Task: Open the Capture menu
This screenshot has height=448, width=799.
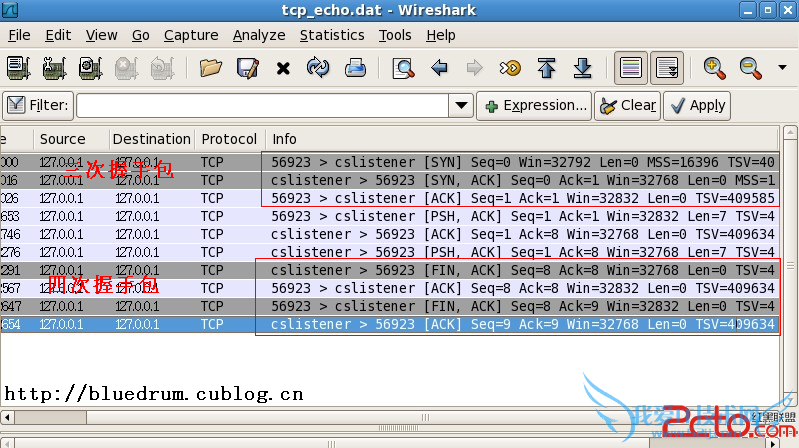Action: [191, 35]
